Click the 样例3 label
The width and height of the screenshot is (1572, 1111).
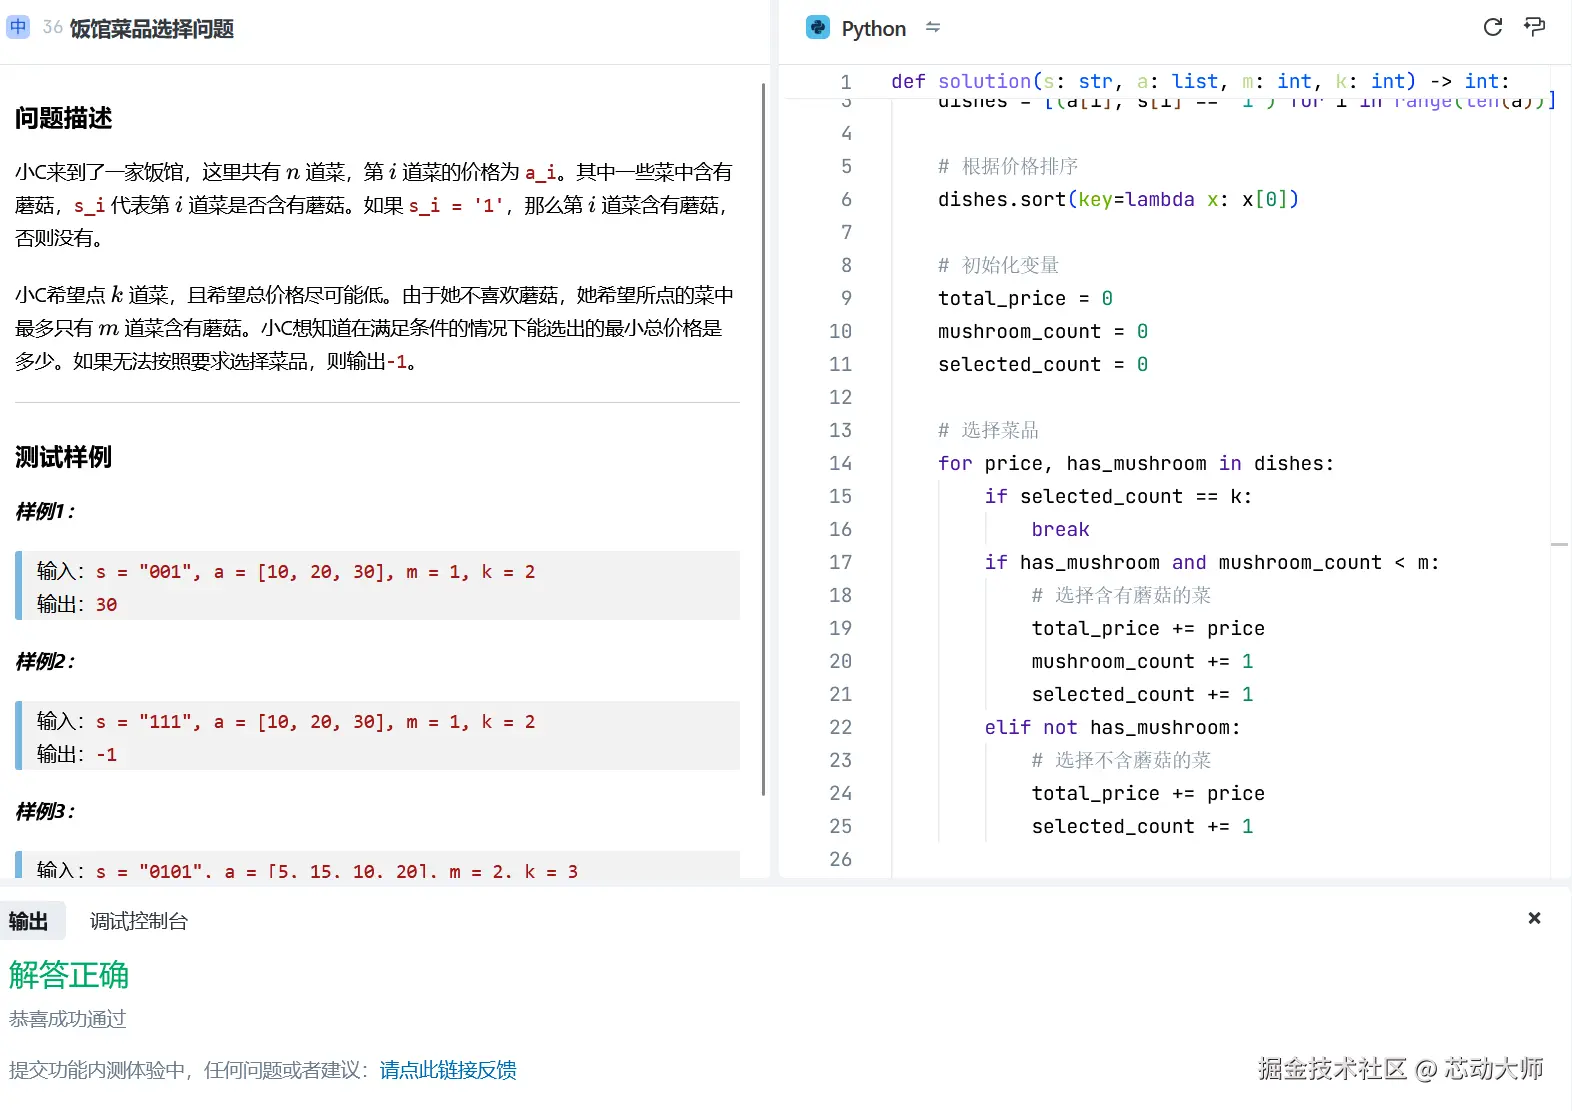pyautogui.click(x=45, y=811)
